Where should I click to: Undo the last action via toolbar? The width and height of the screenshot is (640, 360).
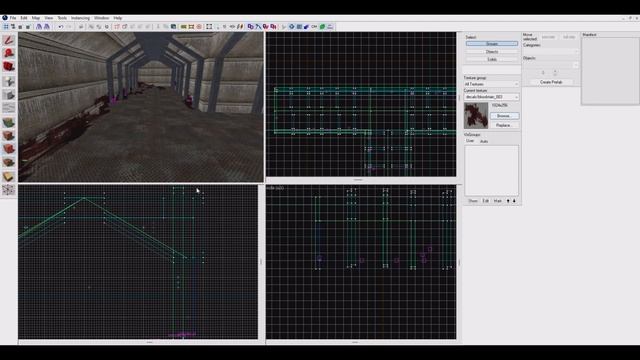(60, 27)
